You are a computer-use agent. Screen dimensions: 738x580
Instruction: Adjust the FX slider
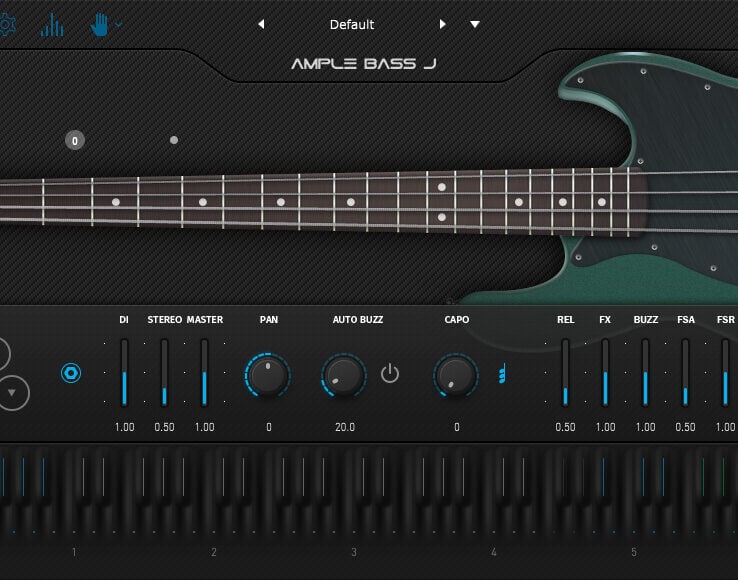[605, 372]
